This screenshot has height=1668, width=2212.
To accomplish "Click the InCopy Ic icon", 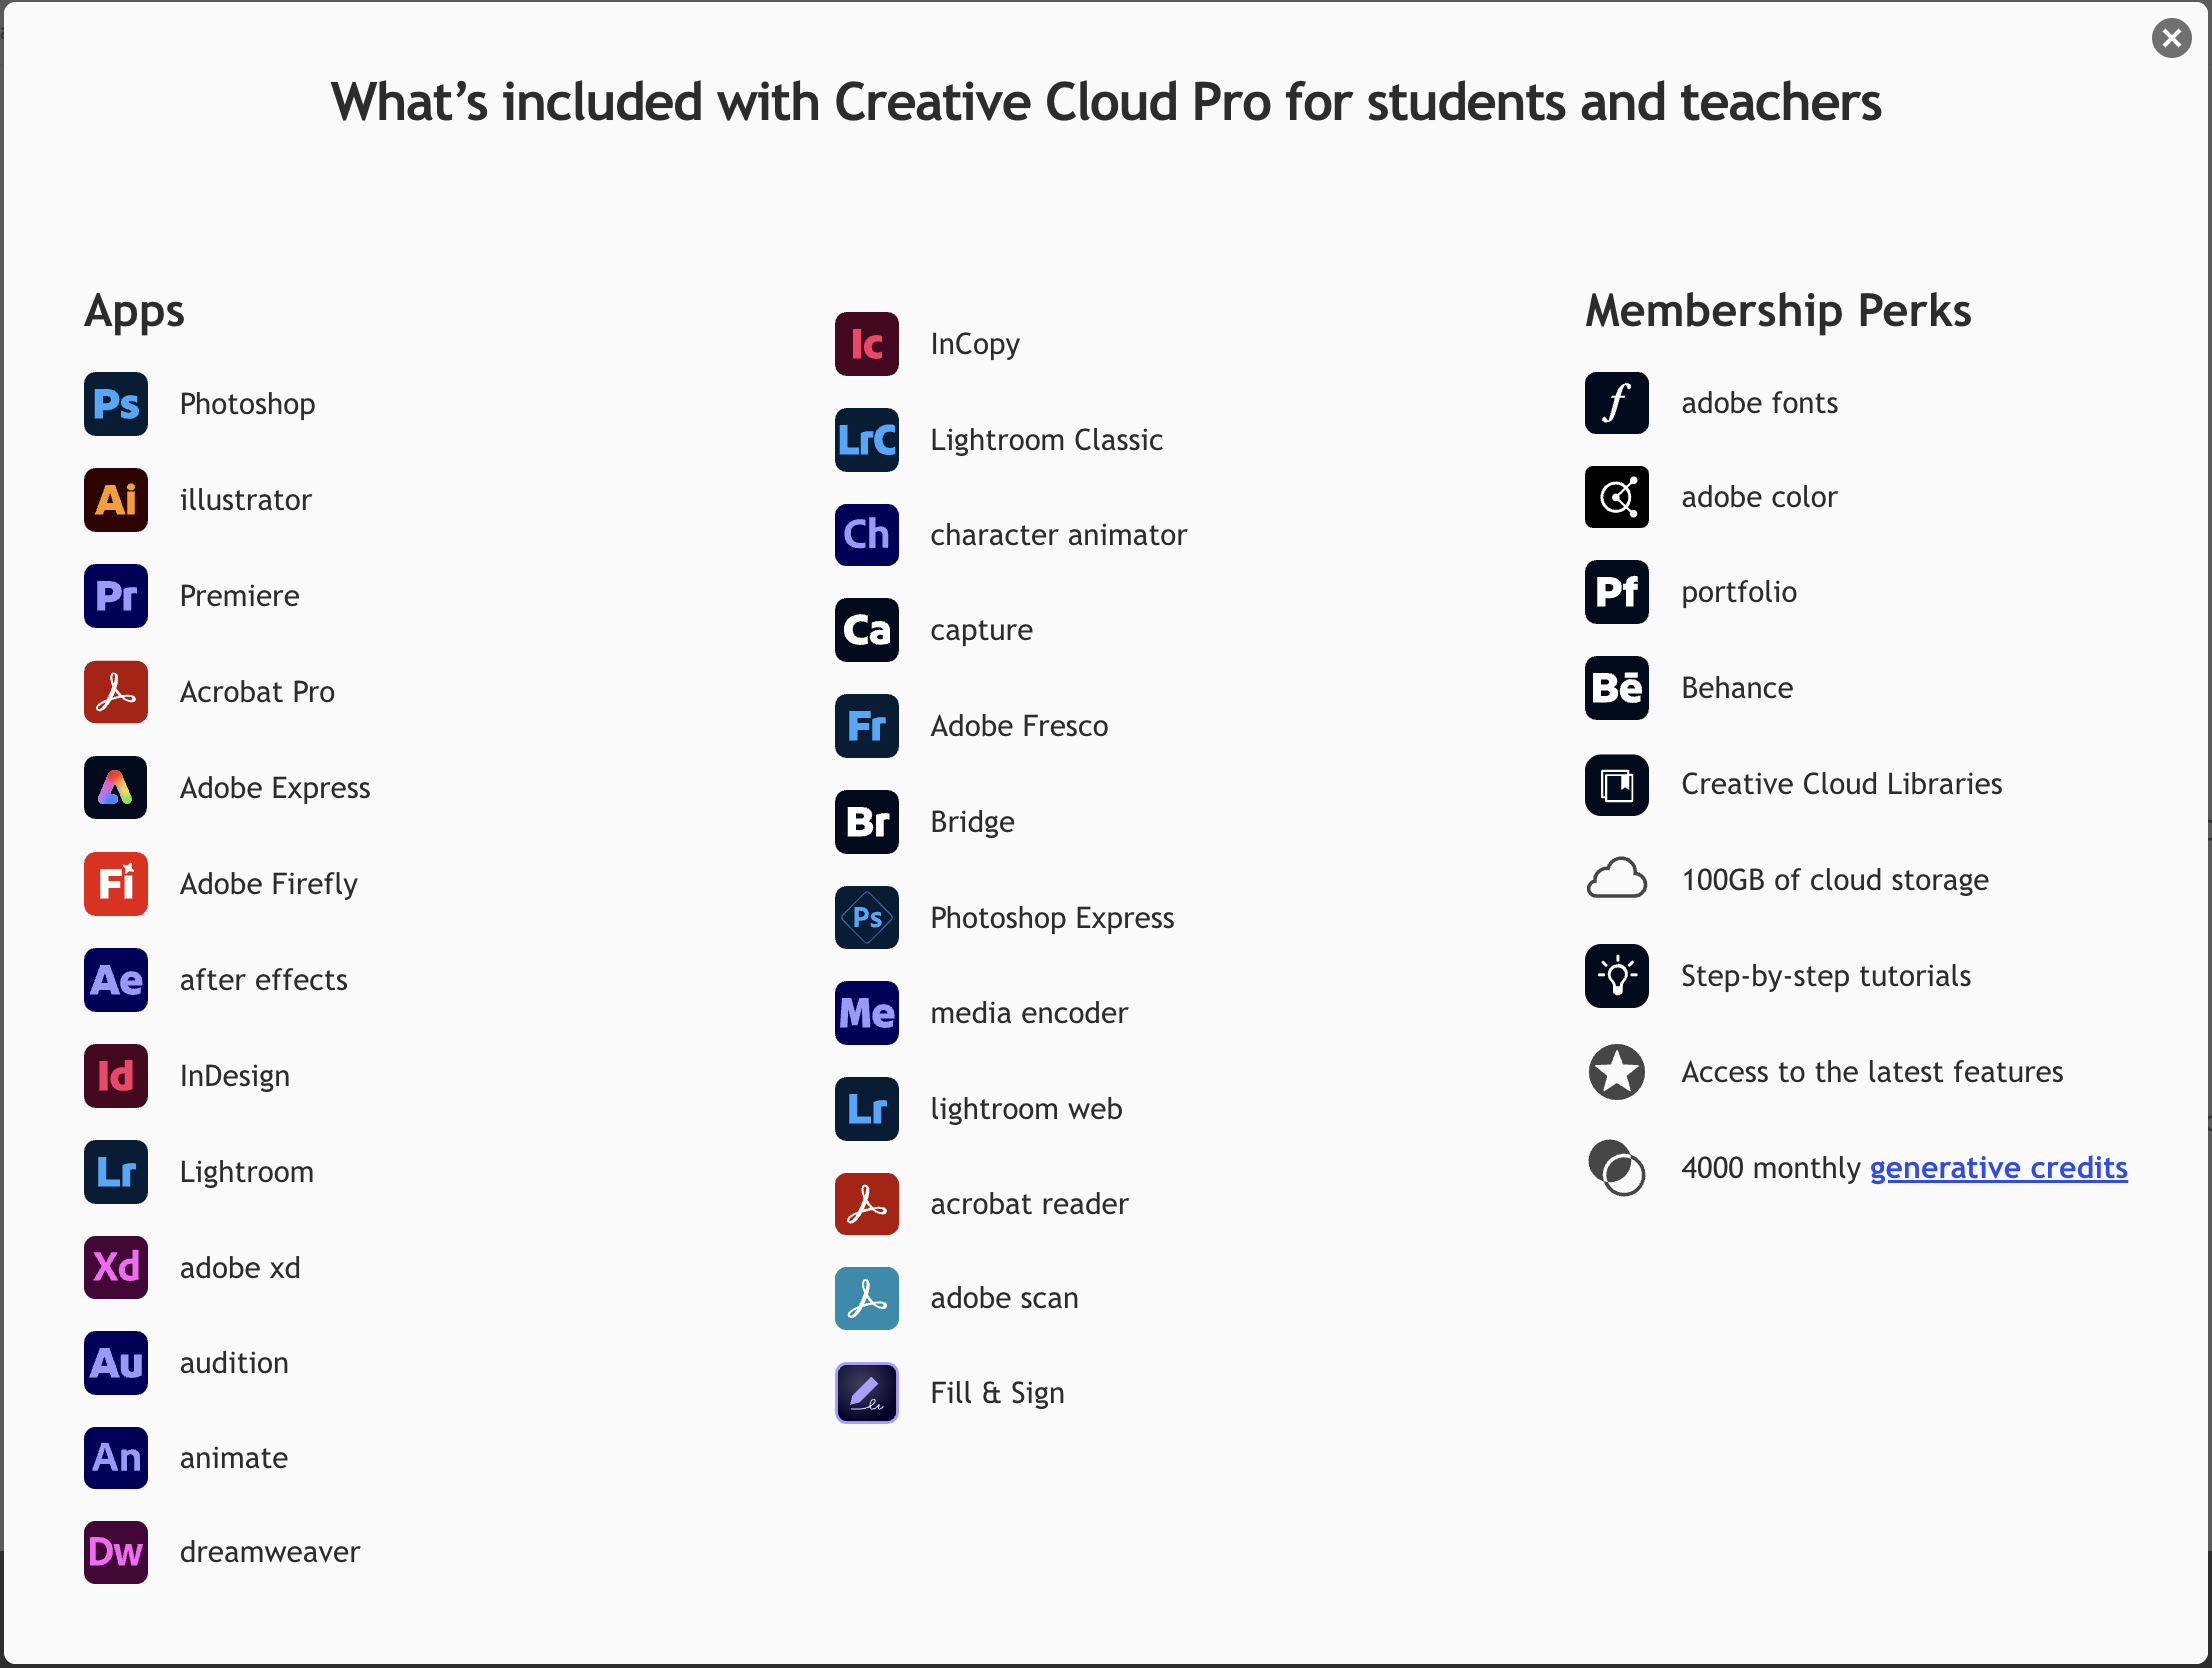I will coord(867,344).
